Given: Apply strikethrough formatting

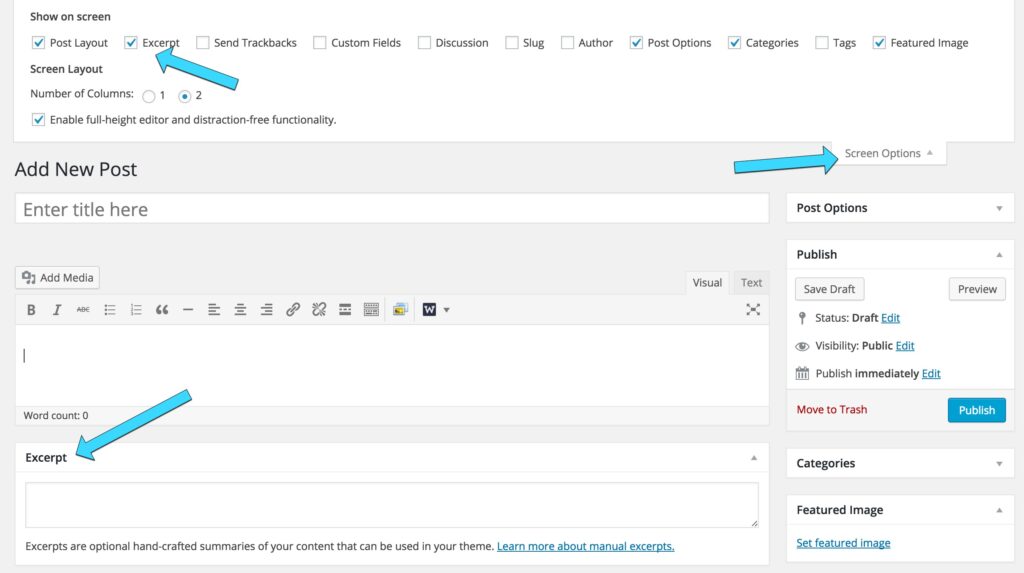Looking at the screenshot, I should click(x=83, y=310).
